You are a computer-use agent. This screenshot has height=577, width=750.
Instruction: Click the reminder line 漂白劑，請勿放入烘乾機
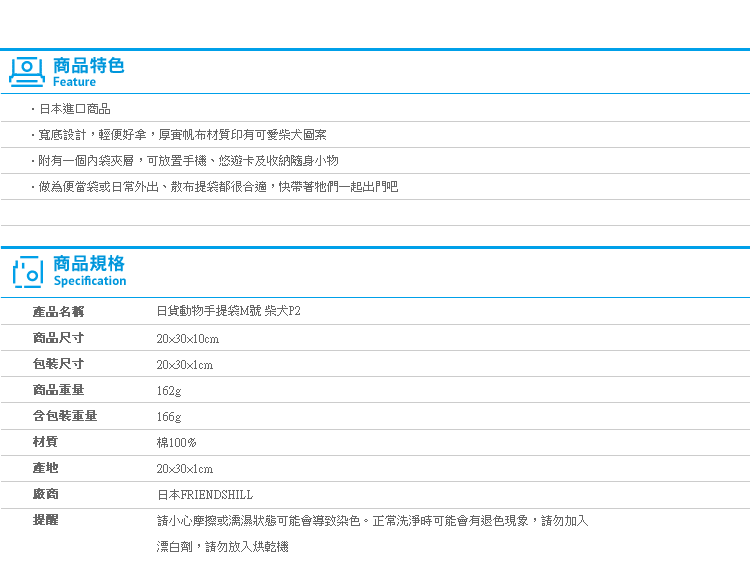[222, 546]
